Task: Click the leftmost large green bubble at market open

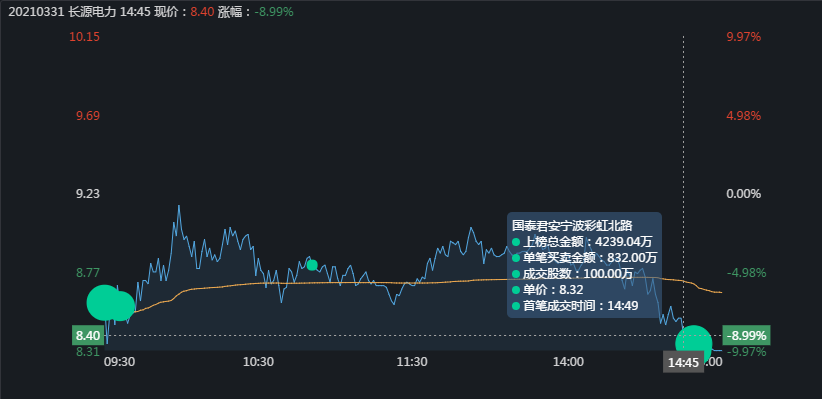Action: point(104,303)
